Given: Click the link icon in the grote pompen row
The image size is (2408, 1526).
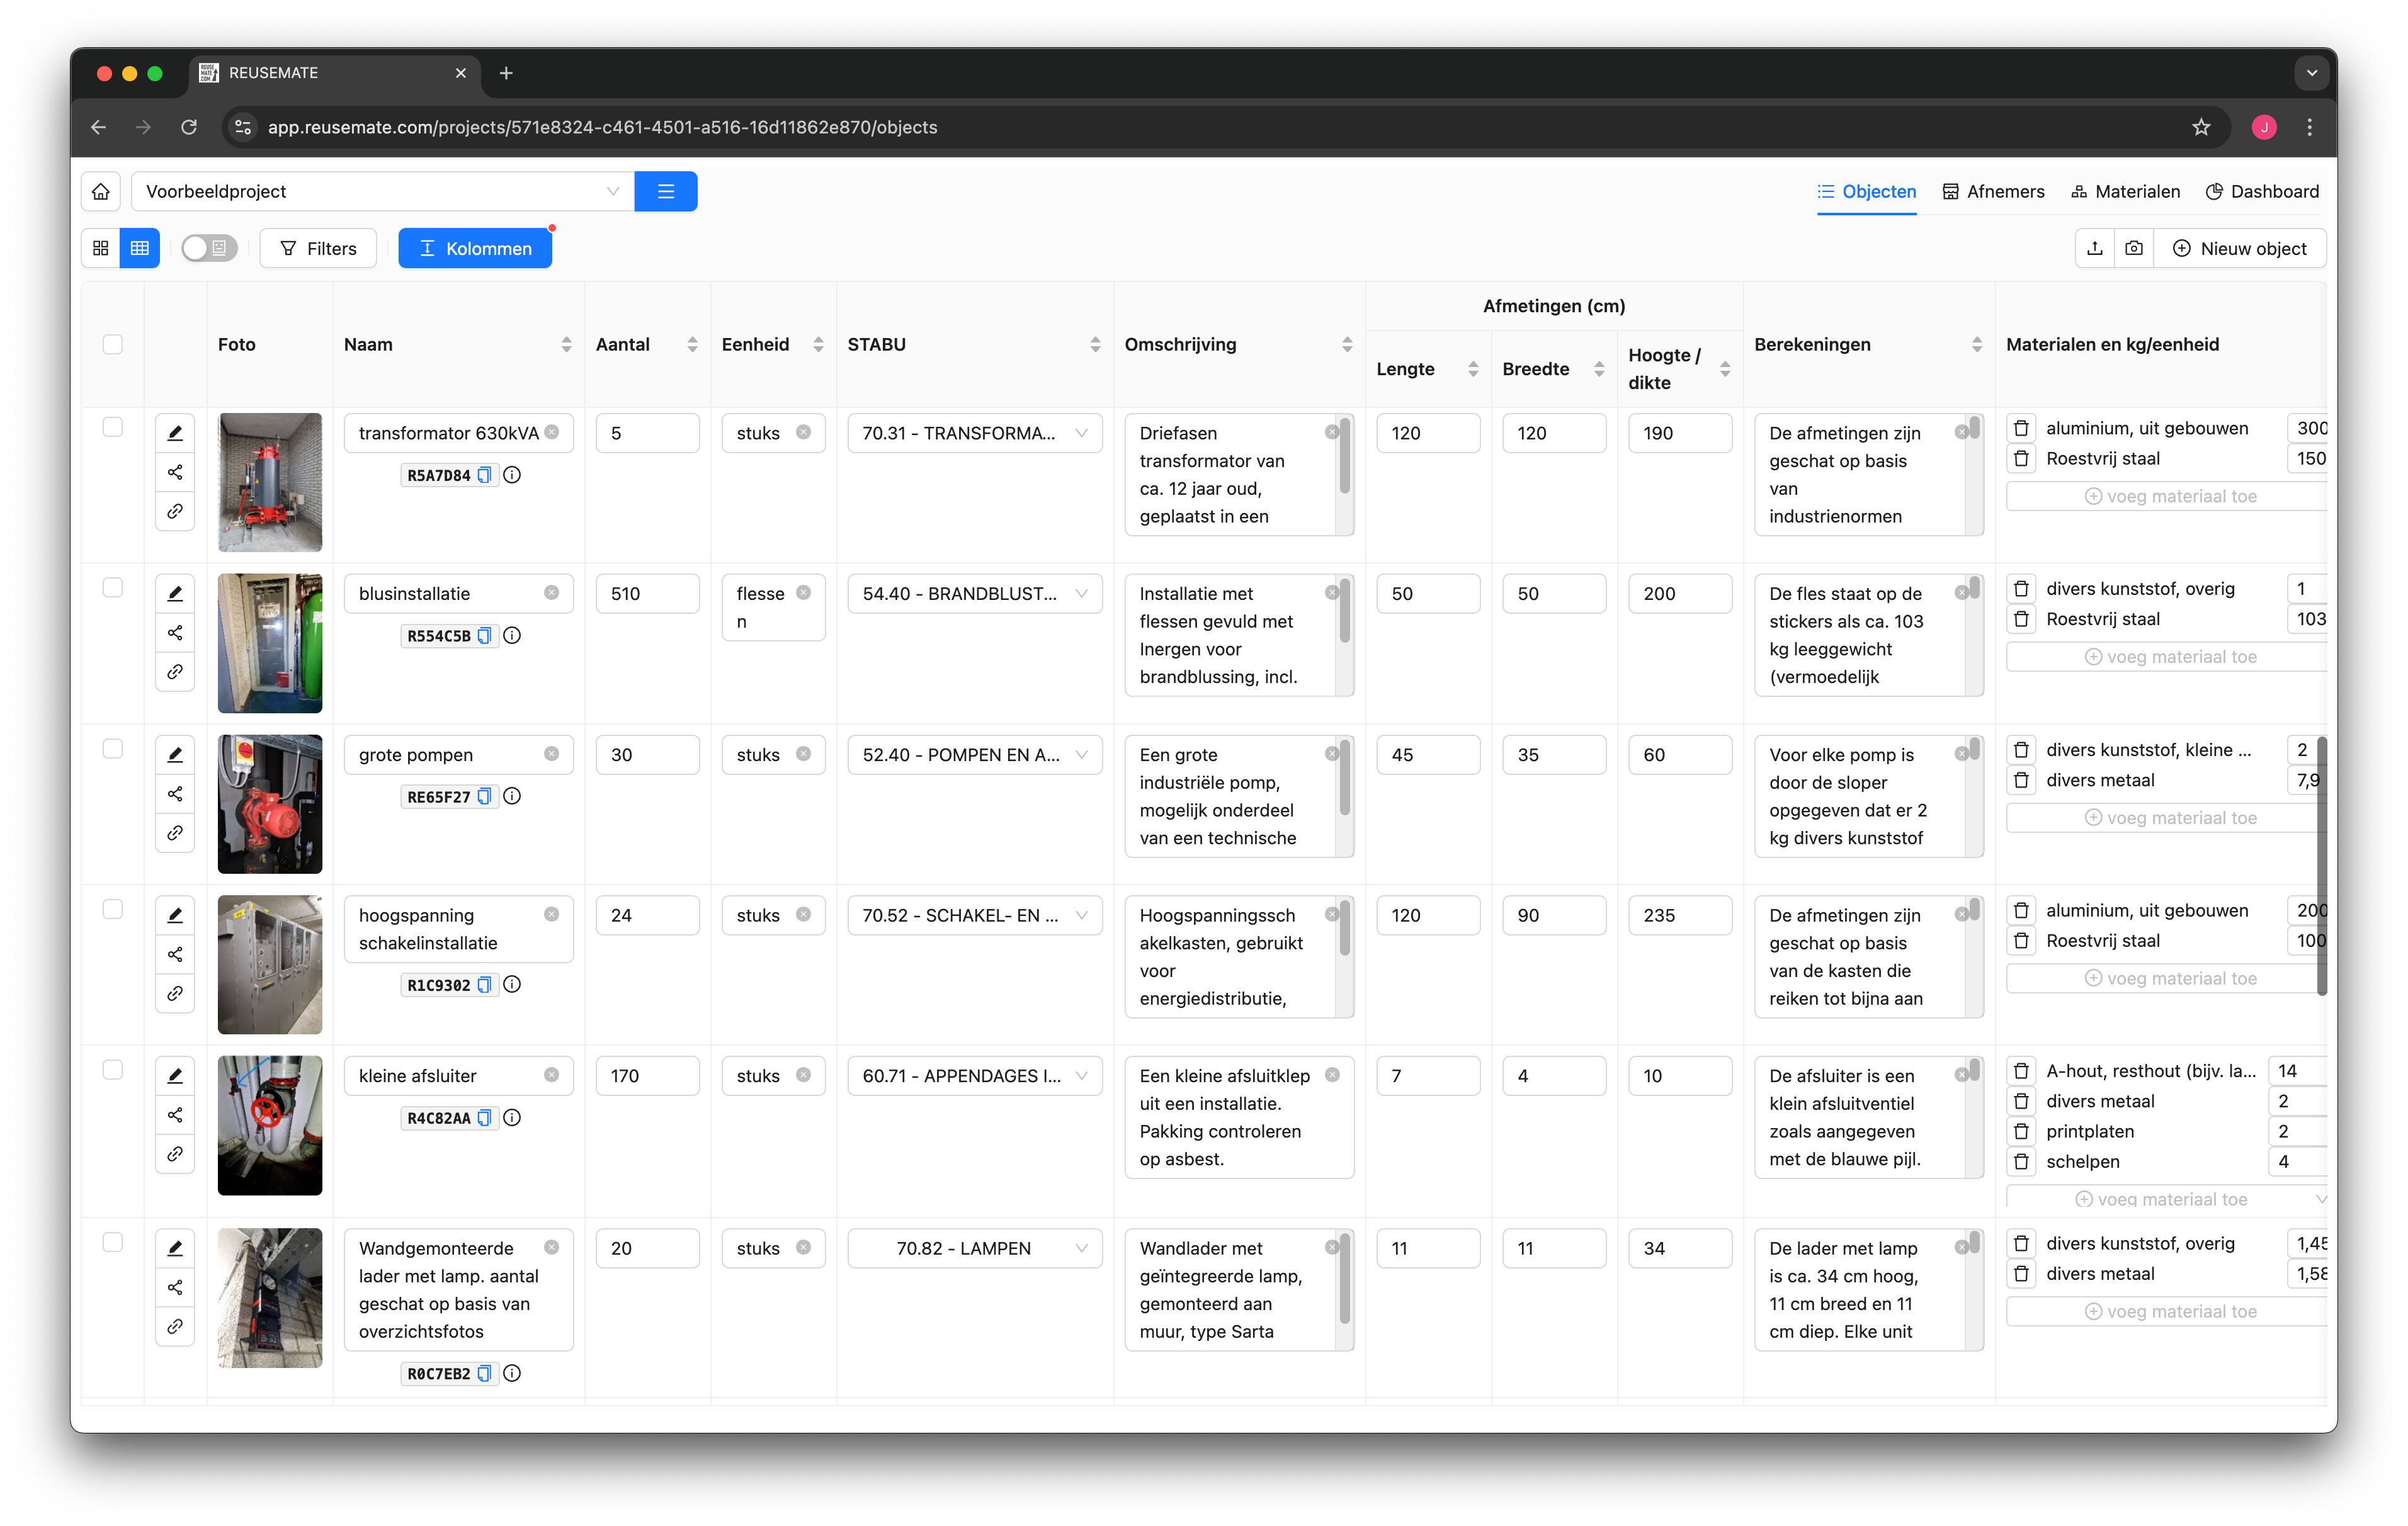Looking at the screenshot, I should [175, 833].
